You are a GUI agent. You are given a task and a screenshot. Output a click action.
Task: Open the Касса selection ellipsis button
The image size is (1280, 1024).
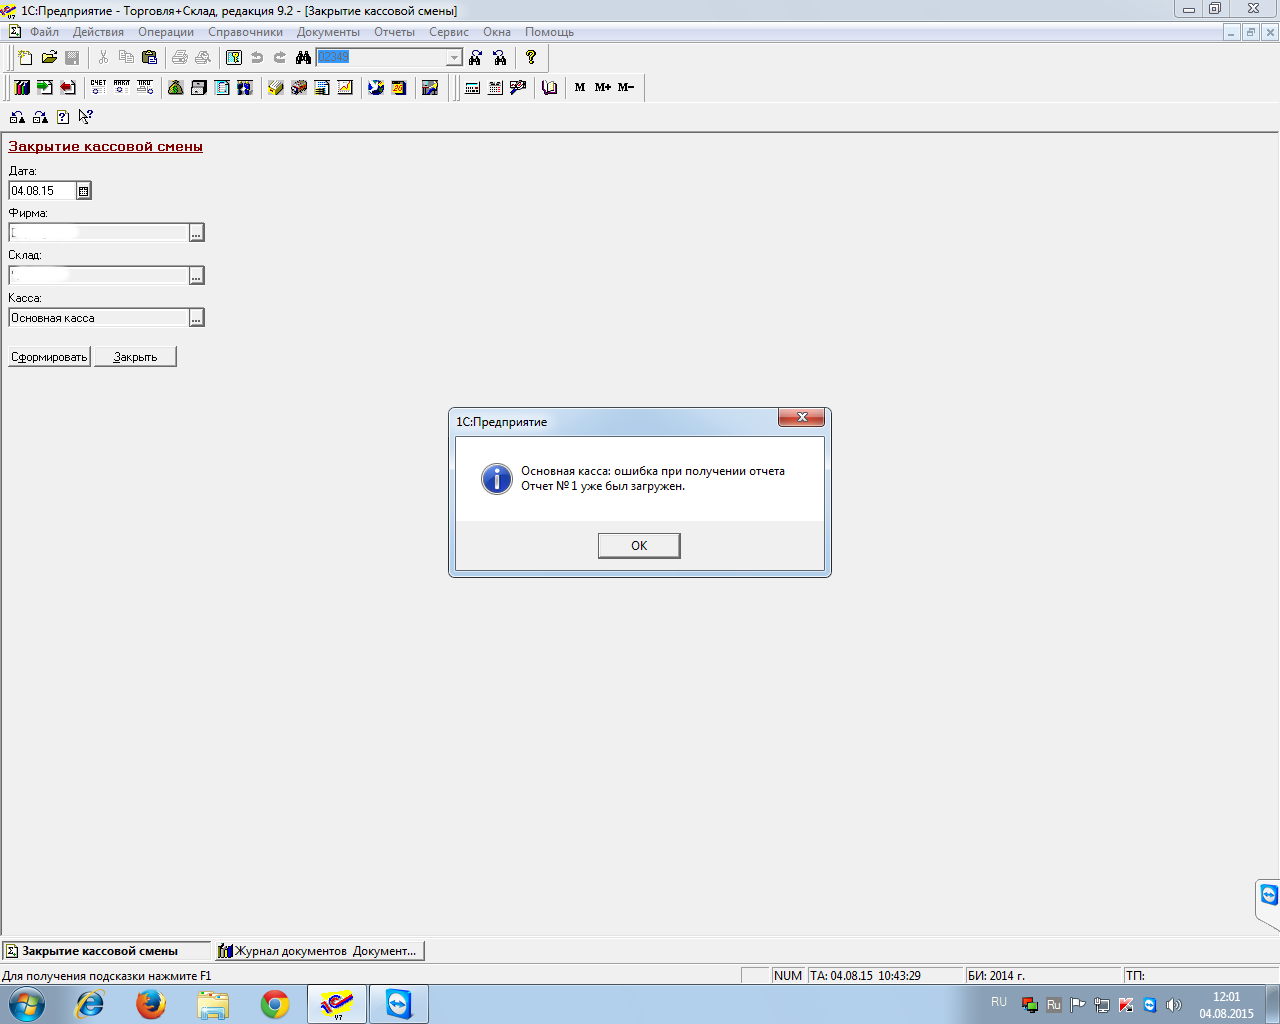[197, 318]
